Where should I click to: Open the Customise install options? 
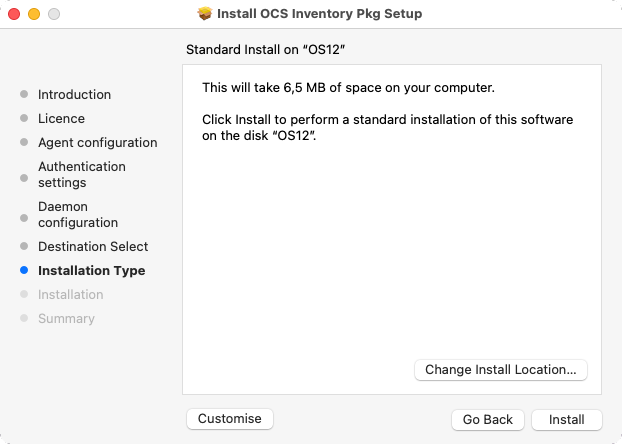pyautogui.click(x=230, y=419)
